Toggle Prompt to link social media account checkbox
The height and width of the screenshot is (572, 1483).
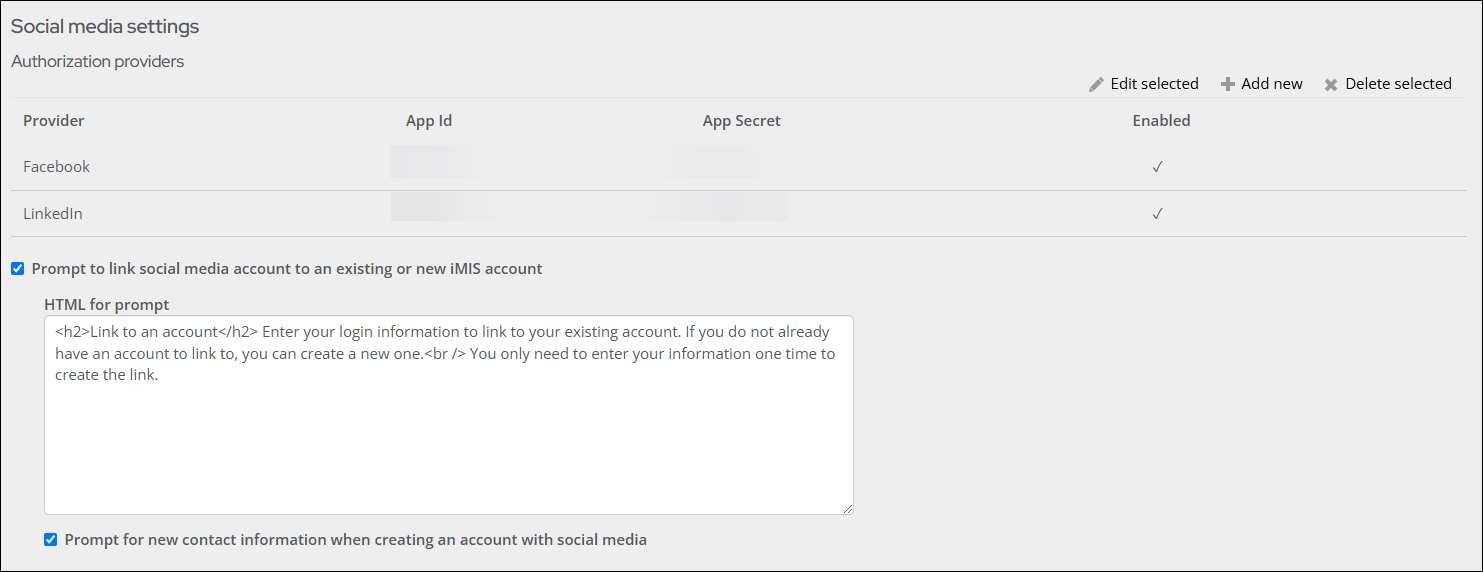[18, 269]
